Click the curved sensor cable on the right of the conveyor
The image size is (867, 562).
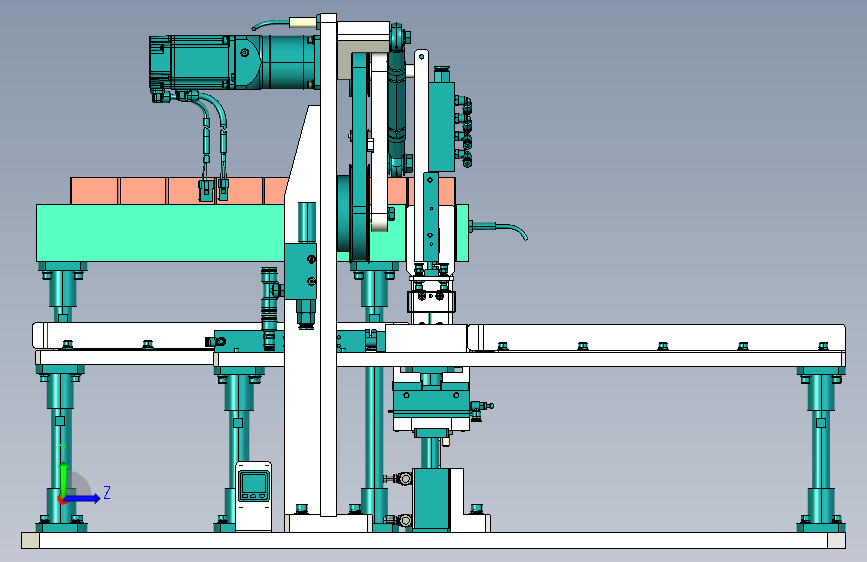[x=499, y=228]
